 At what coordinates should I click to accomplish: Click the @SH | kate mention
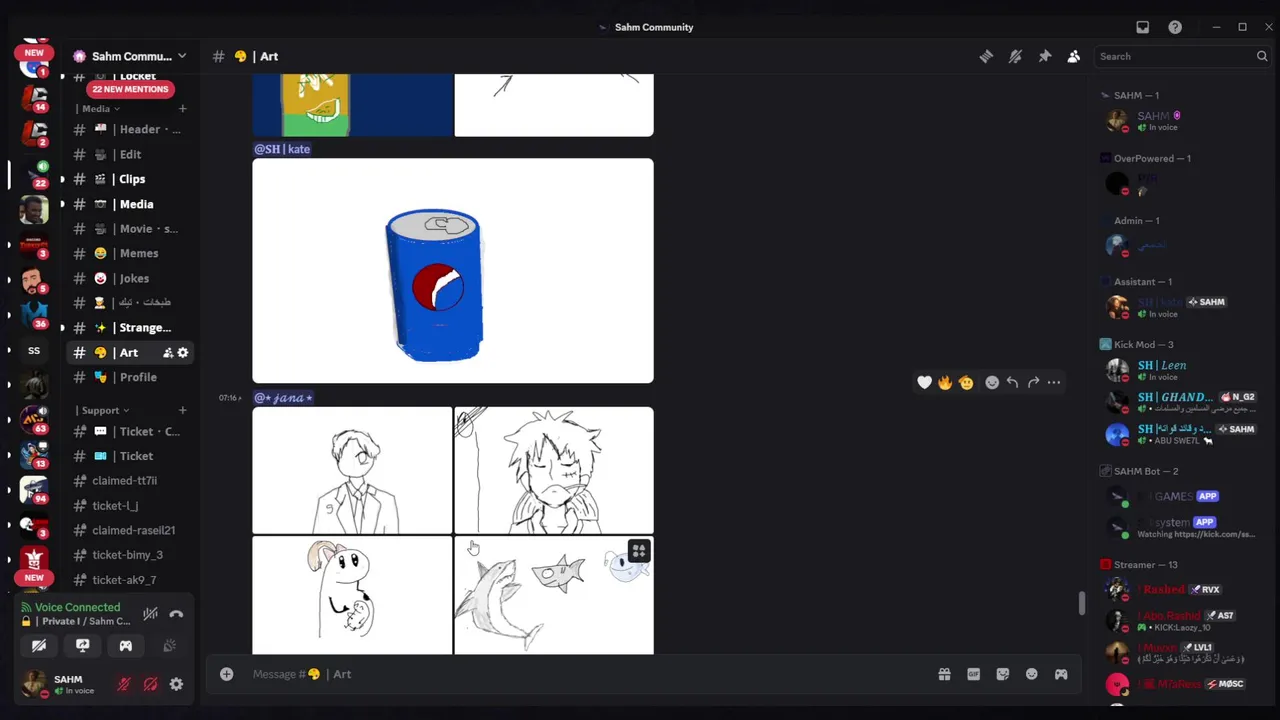[282, 149]
